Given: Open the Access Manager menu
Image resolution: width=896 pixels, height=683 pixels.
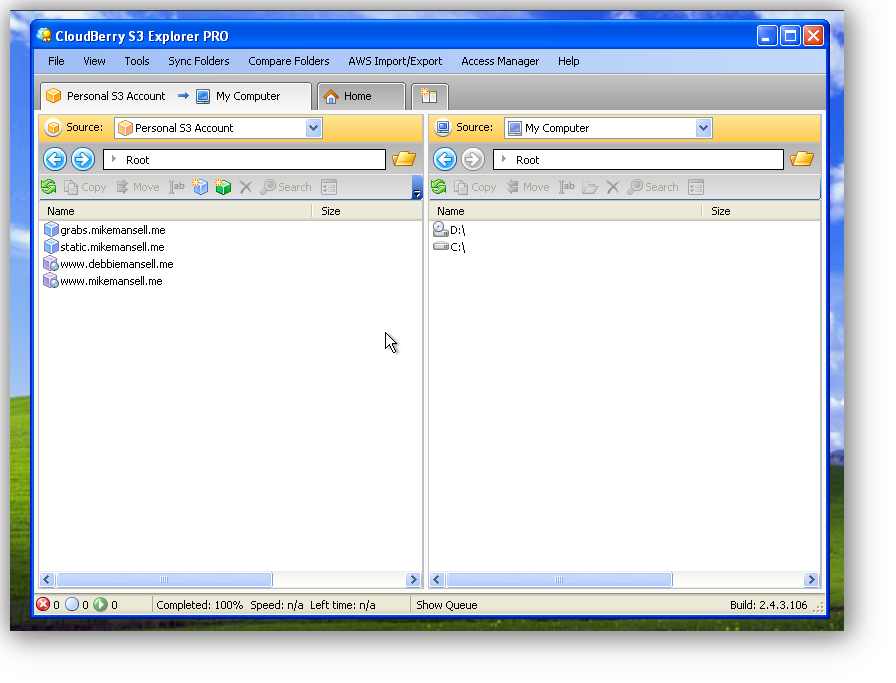Looking at the screenshot, I should pyautogui.click(x=500, y=61).
